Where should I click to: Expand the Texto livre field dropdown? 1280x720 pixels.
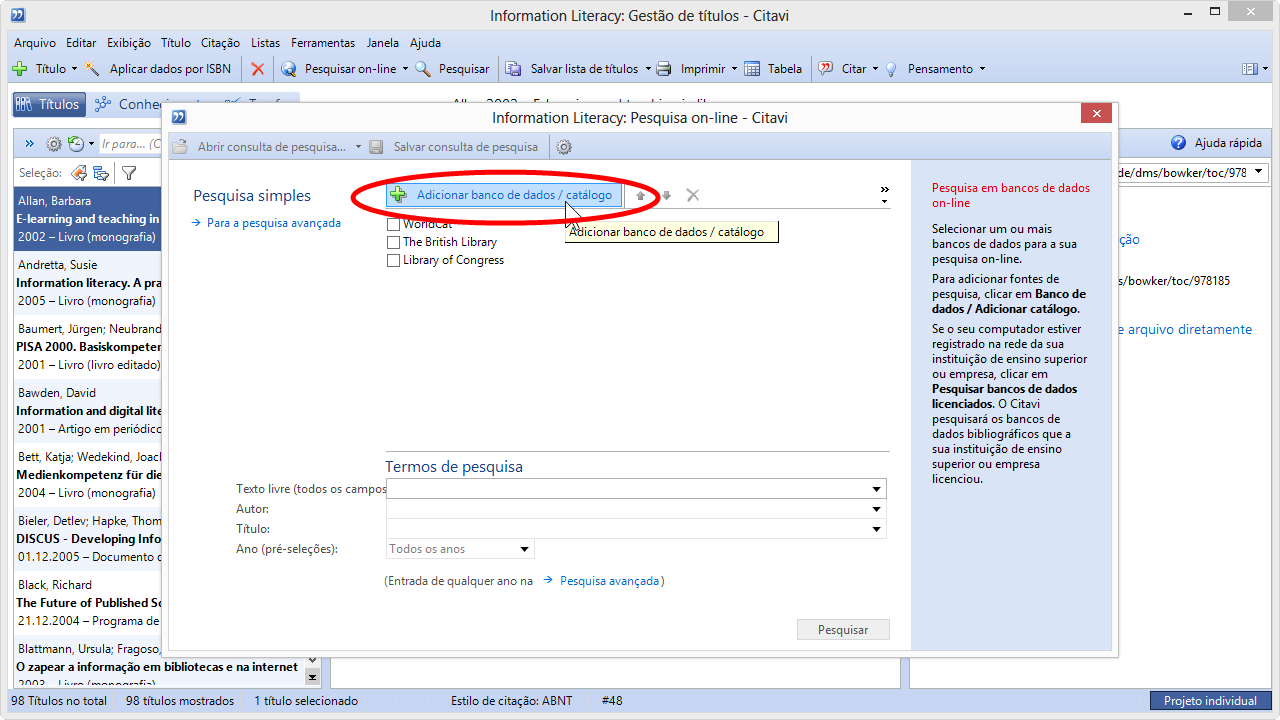[x=877, y=489]
